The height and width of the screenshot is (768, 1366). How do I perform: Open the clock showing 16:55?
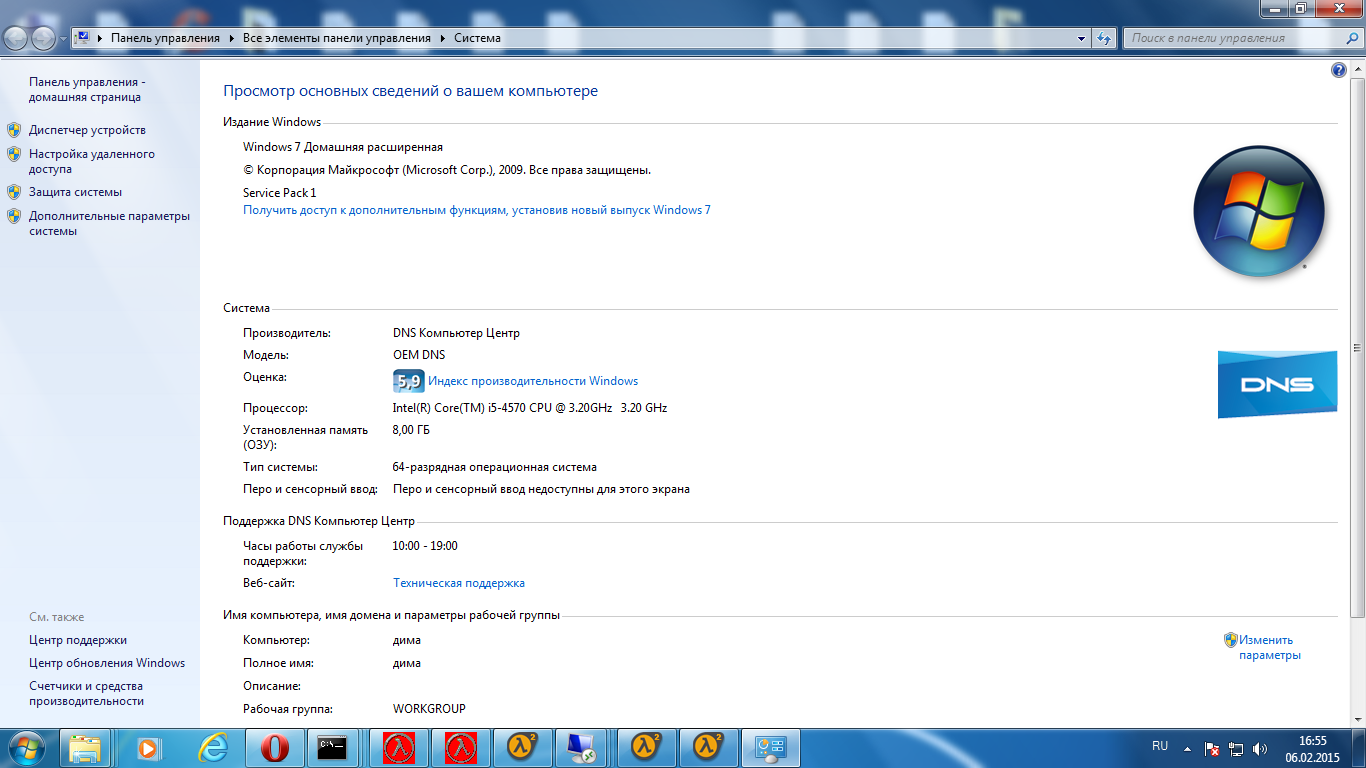(x=1313, y=748)
